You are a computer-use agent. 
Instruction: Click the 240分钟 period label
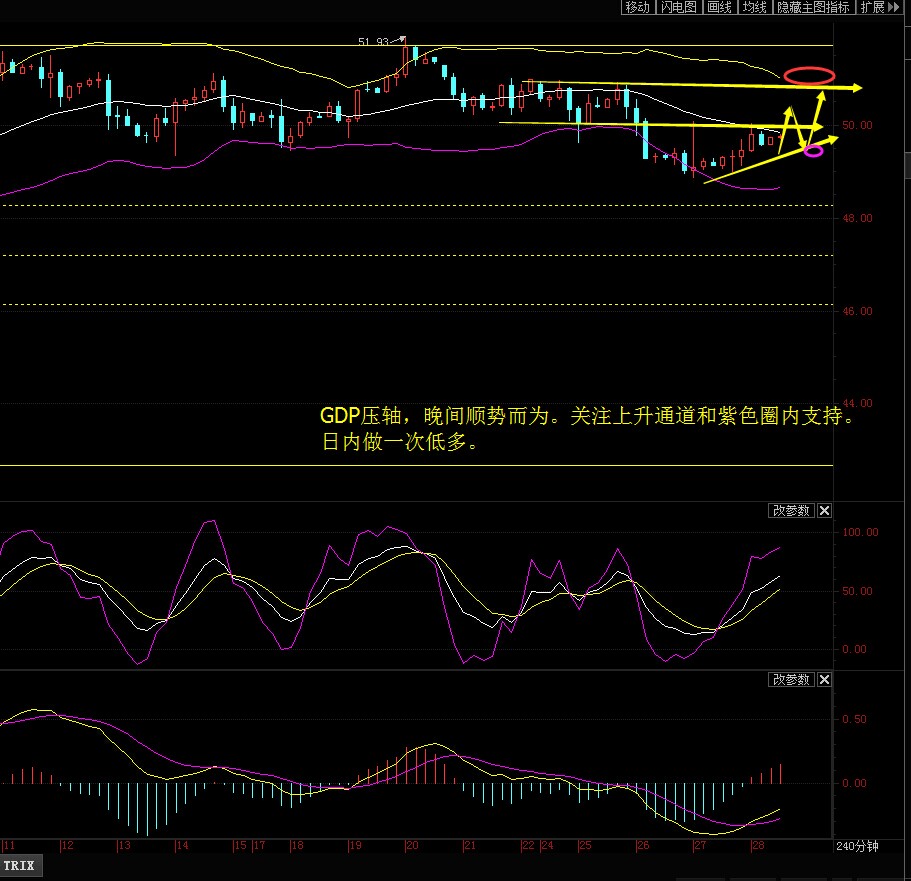(x=857, y=847)
